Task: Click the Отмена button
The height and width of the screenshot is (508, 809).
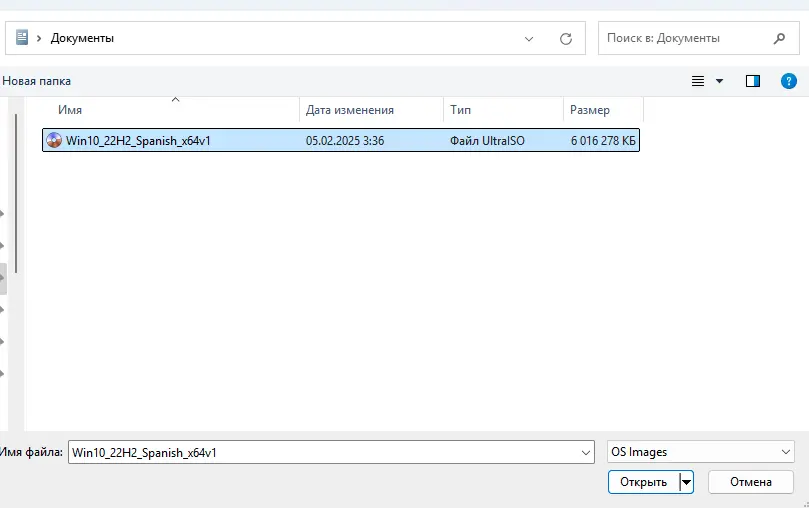Action: pyautogui.click(x=751, y=482)
